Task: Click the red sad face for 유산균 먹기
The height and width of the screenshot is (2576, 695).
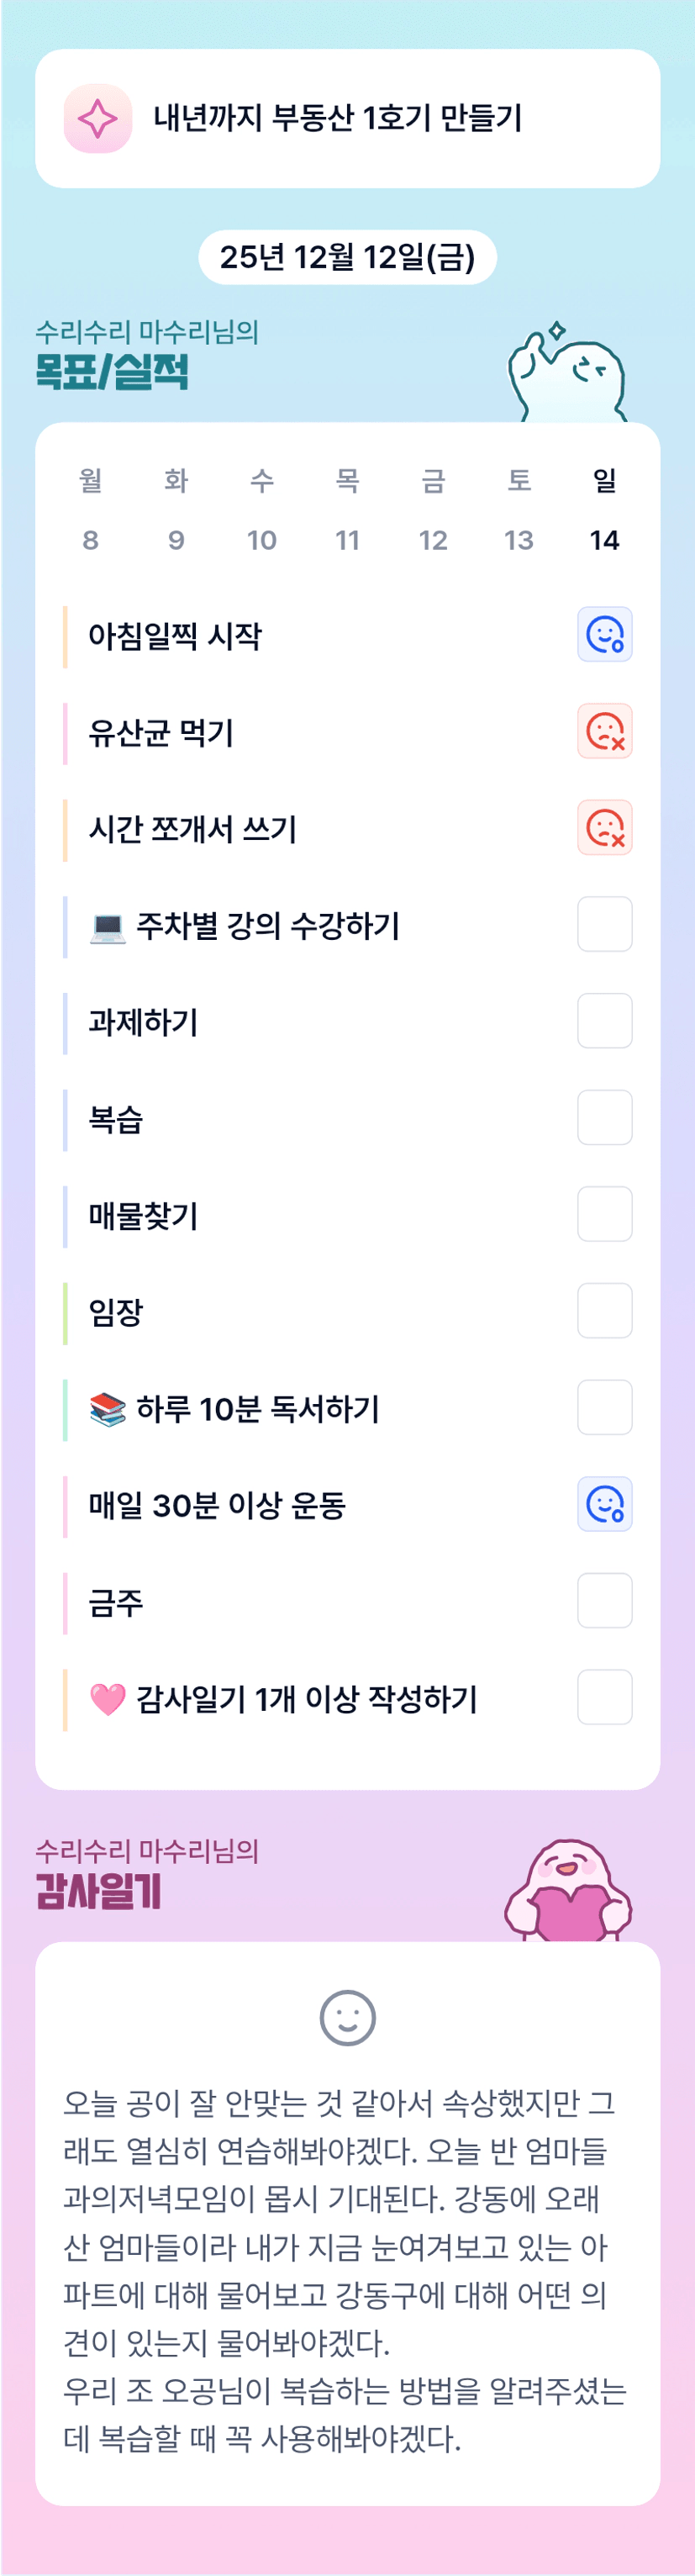Action: pyautogui.click(x=604, y=731)
